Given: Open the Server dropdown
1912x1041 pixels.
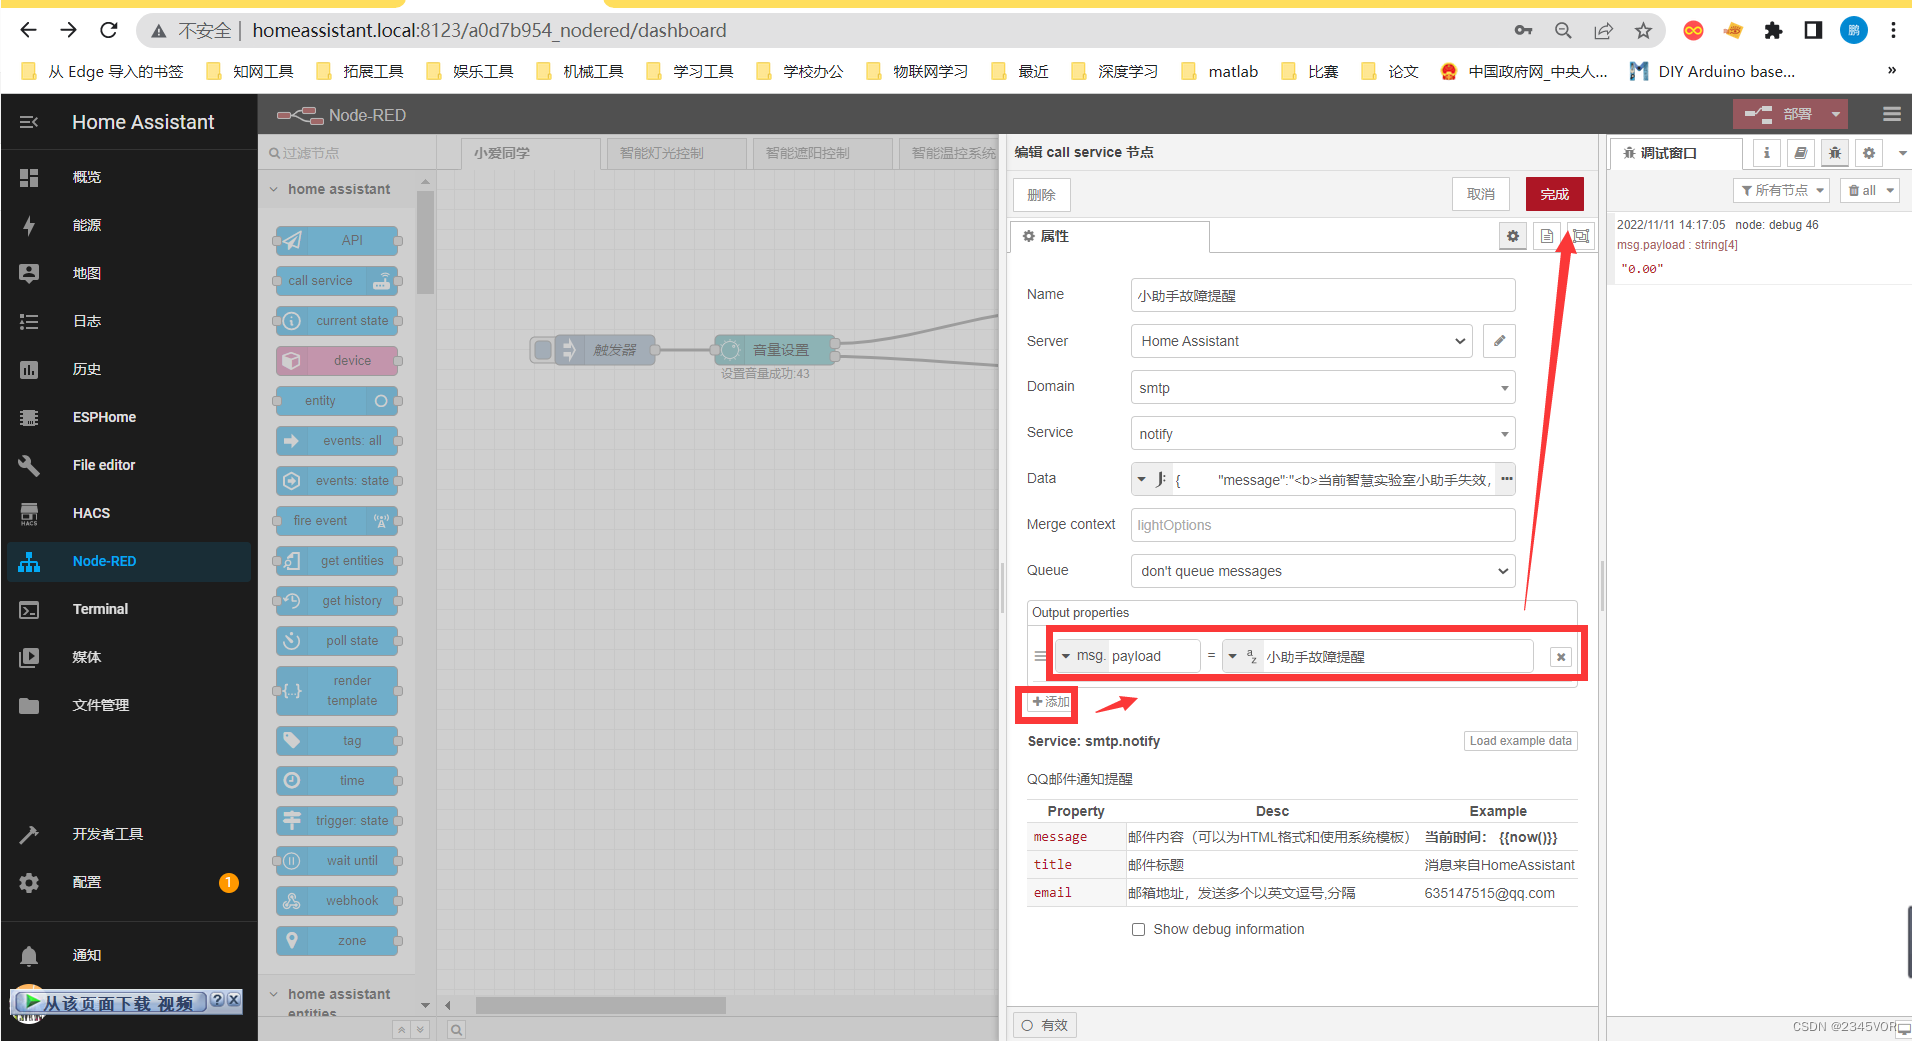Looking at the screenshot, I should pos(1301,341).
